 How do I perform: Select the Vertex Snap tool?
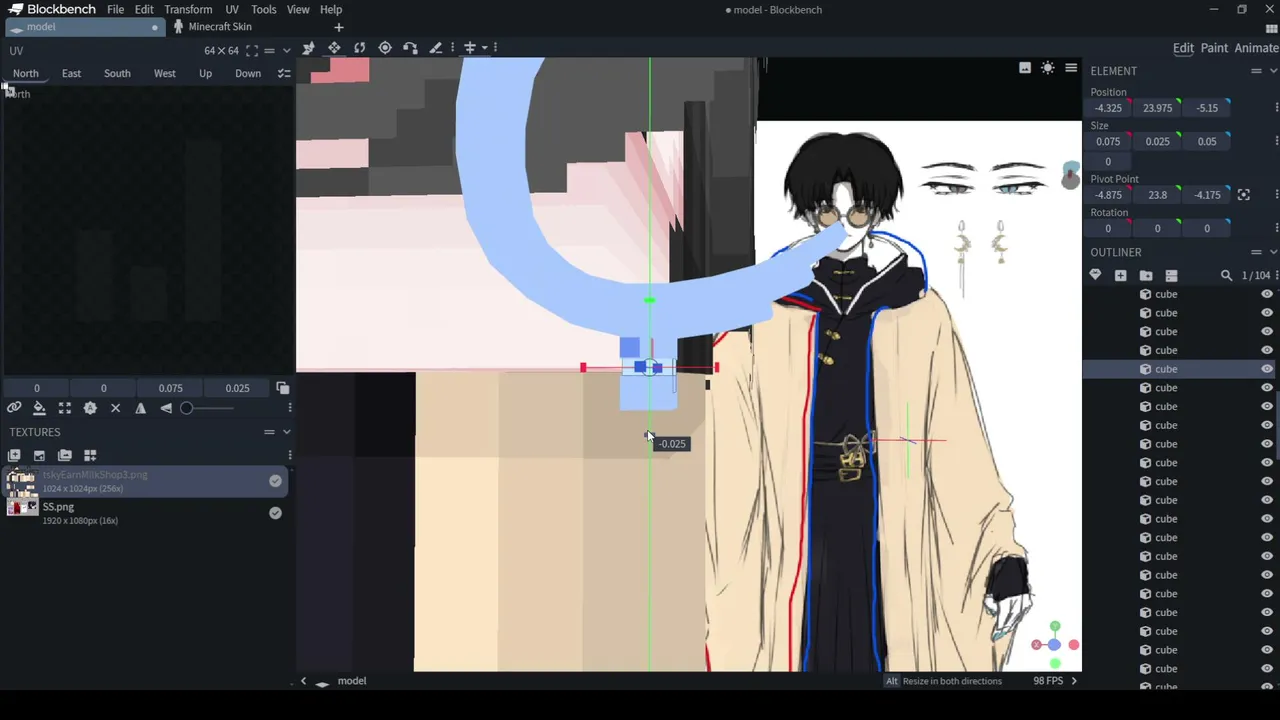410,47
